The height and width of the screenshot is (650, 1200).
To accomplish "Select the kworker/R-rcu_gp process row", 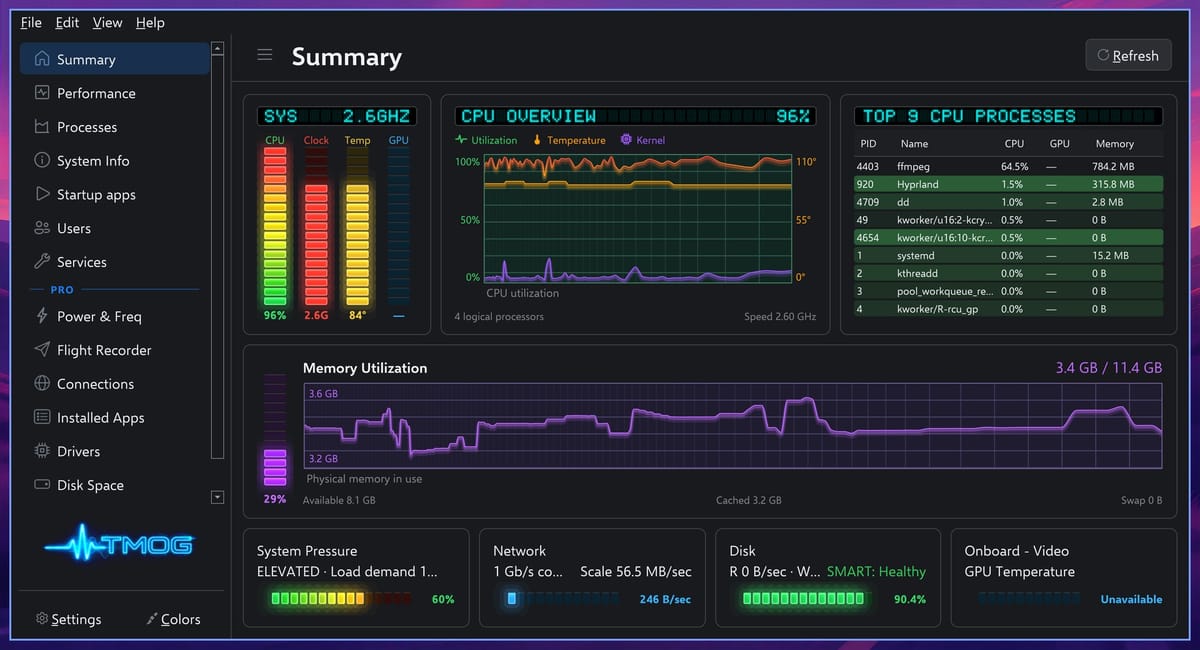I will point(1008,309).
